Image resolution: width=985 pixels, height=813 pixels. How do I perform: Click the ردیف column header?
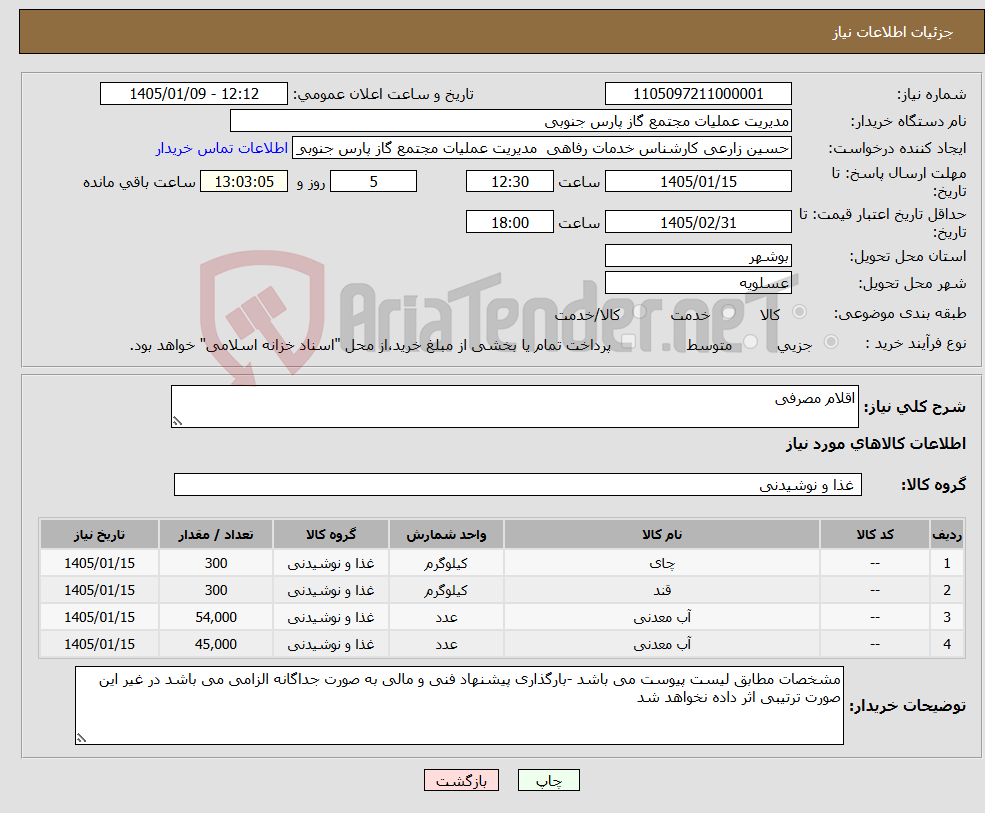947,535
